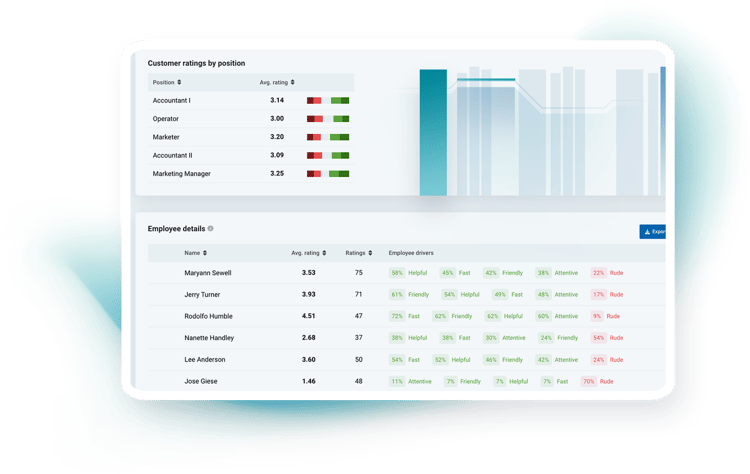This screenshot has height=474, width=750.
Task: Open Rodolfo Humble's employee row
Action: click(x=407, y=316)
